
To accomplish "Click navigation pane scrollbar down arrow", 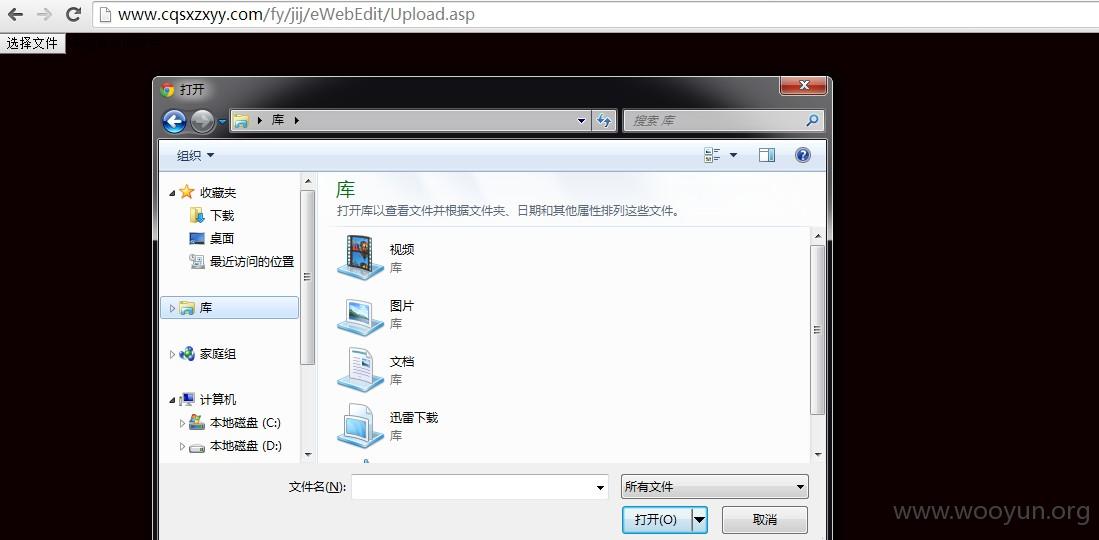I will pos(308,455).
